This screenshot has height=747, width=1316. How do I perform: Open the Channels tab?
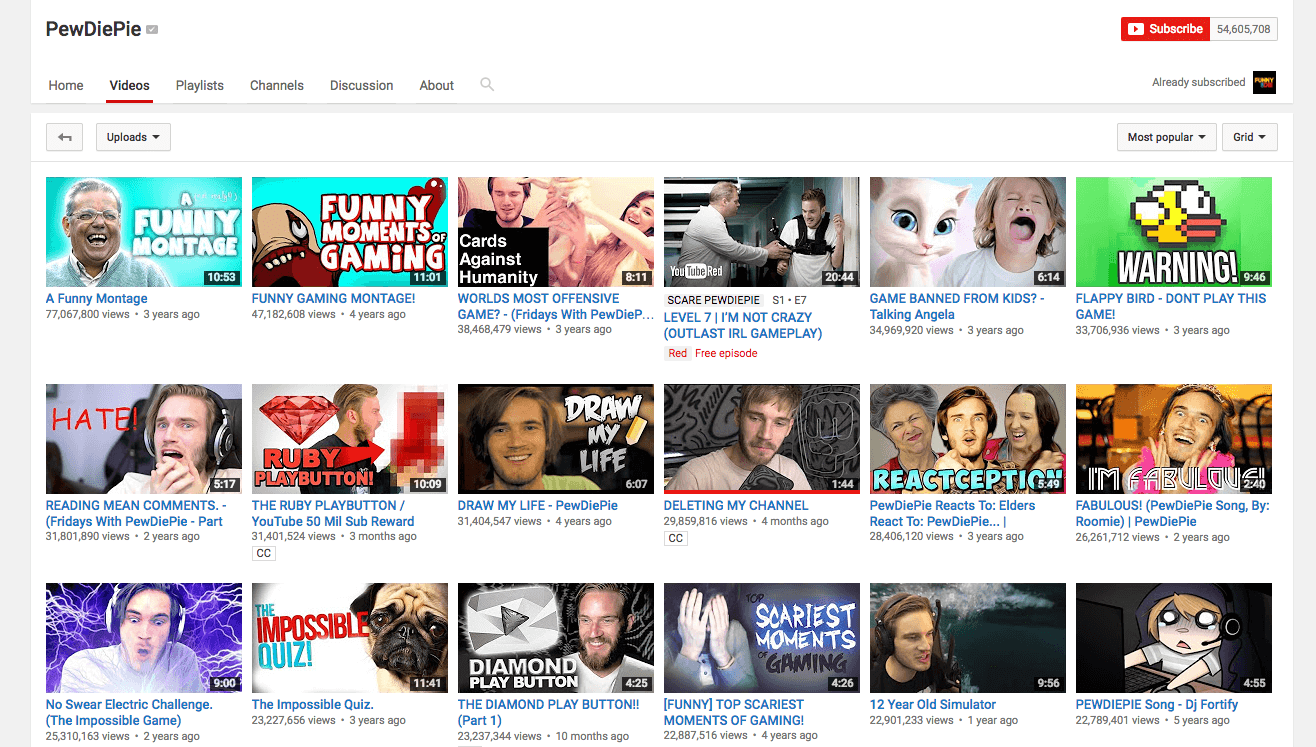pos(277,85)
